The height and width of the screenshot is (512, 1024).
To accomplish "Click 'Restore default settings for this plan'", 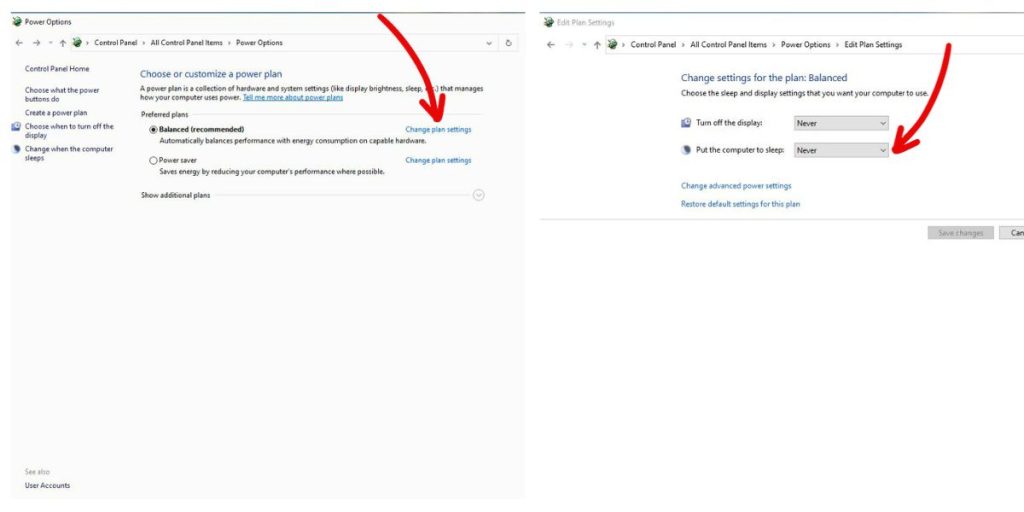I will pos(741,204).
